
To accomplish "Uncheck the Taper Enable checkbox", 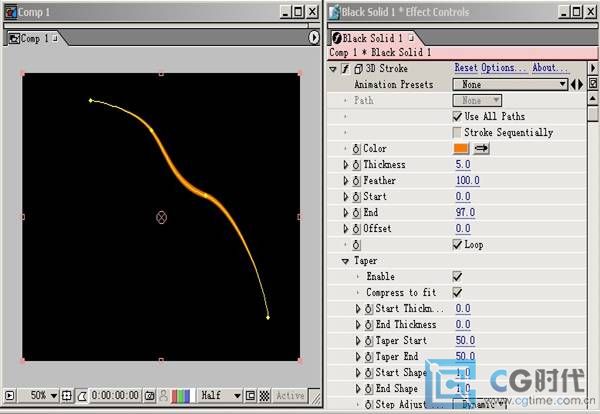I will [457, 276].
